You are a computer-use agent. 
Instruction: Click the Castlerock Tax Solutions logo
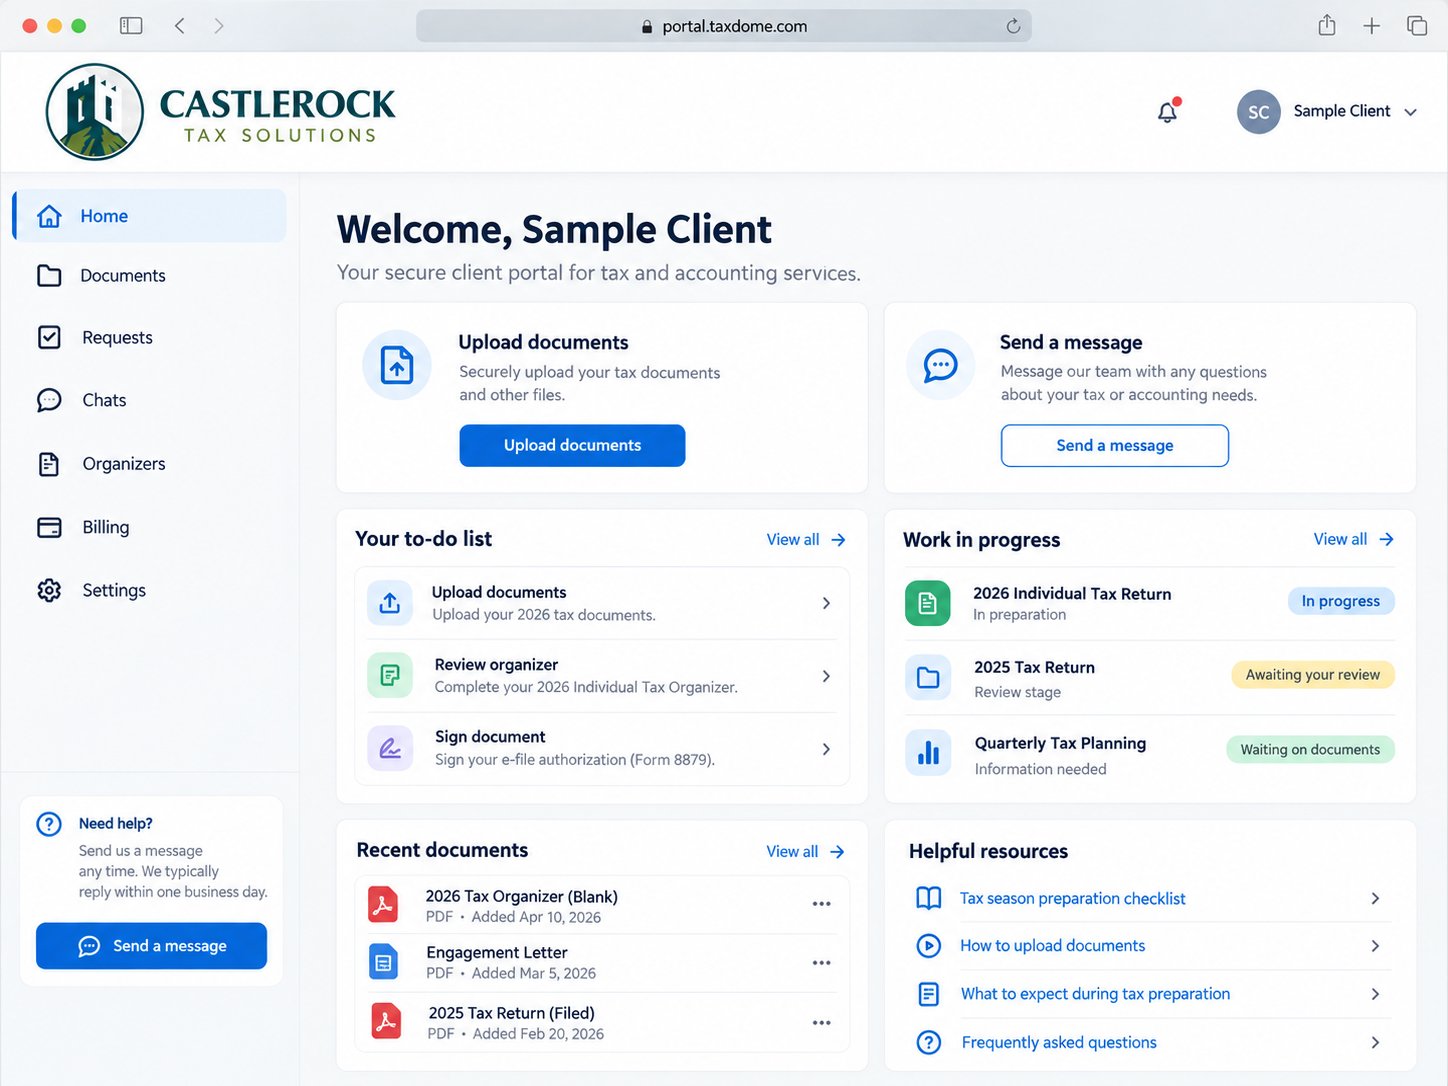pos(220,111)
